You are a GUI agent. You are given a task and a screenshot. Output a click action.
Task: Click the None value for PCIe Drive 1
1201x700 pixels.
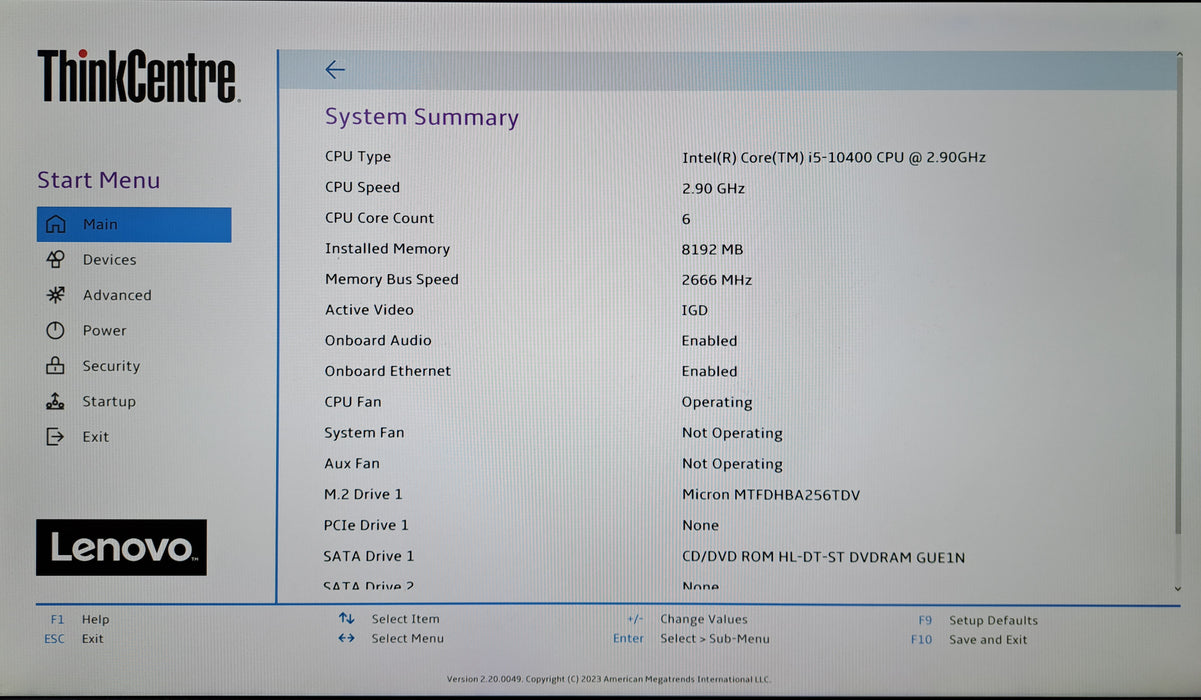[x=700, y=526]
